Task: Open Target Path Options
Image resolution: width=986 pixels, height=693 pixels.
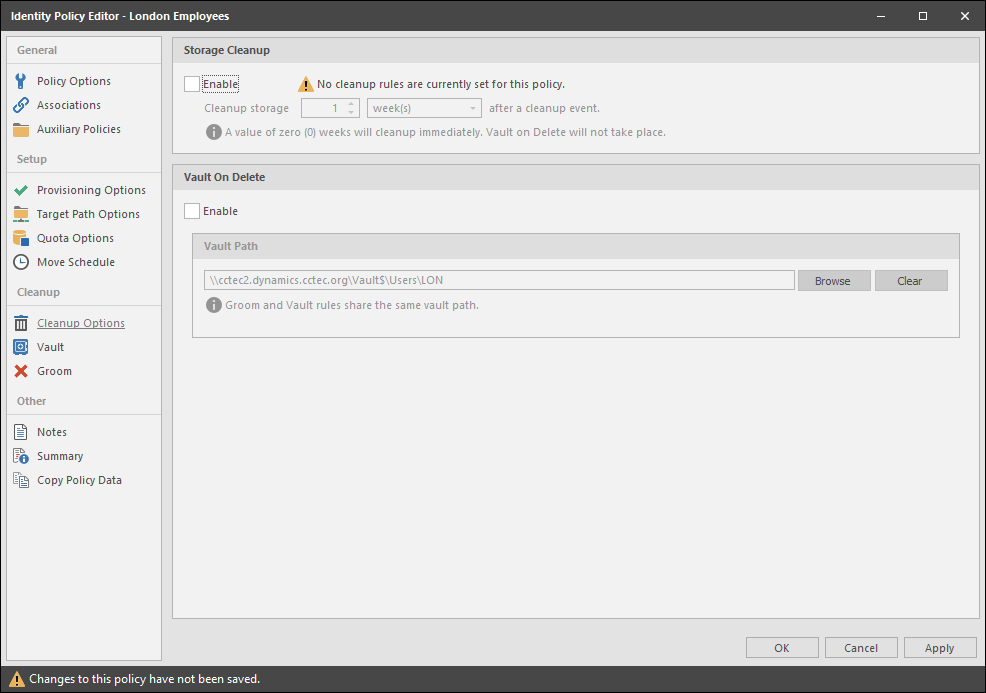Action: click(88, 214)
